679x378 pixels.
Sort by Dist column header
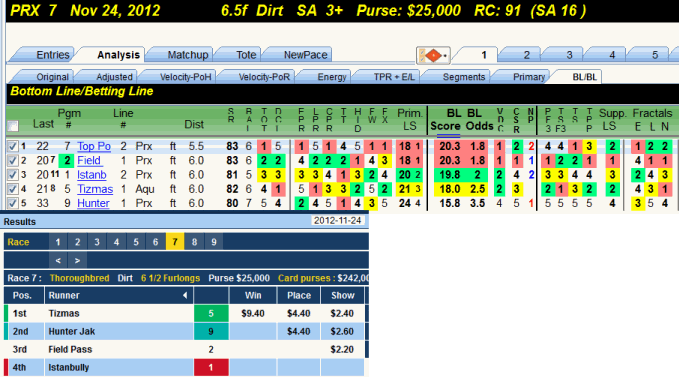(x=194, y=125)
